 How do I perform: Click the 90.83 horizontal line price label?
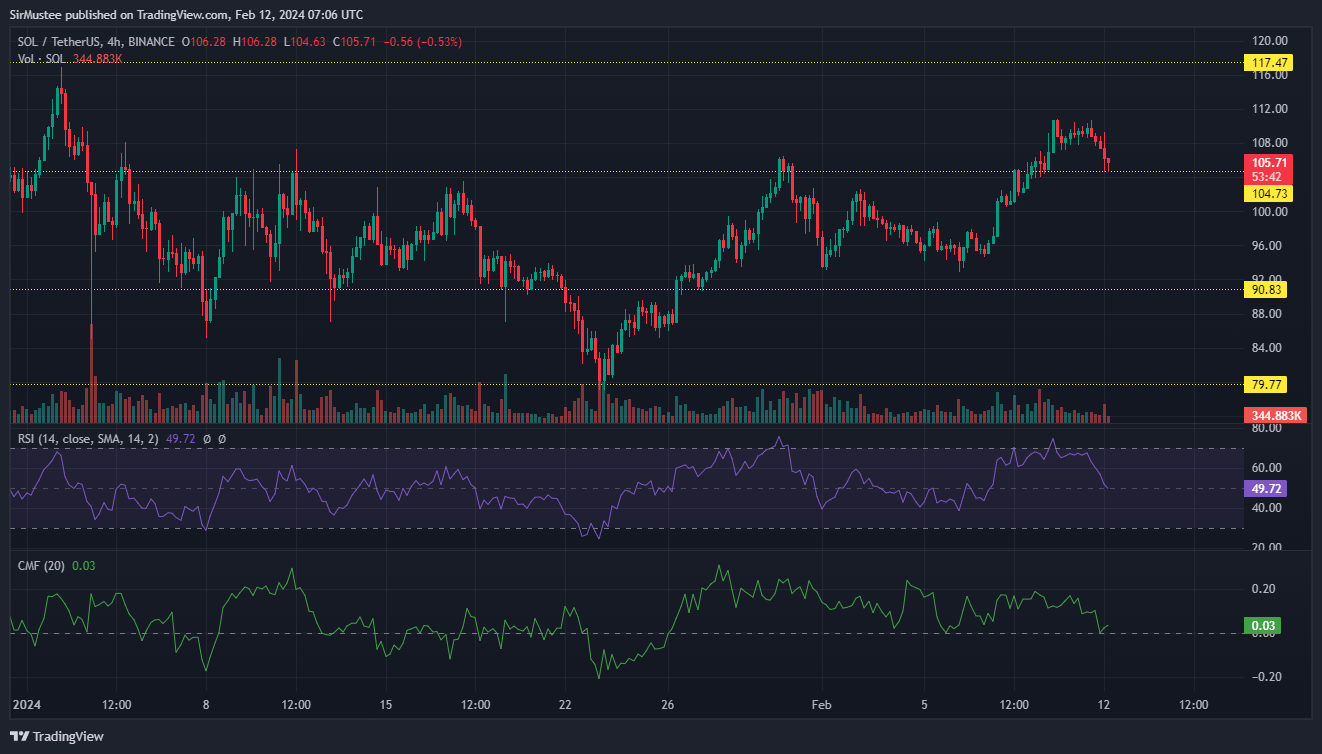tap(1264, 290)
